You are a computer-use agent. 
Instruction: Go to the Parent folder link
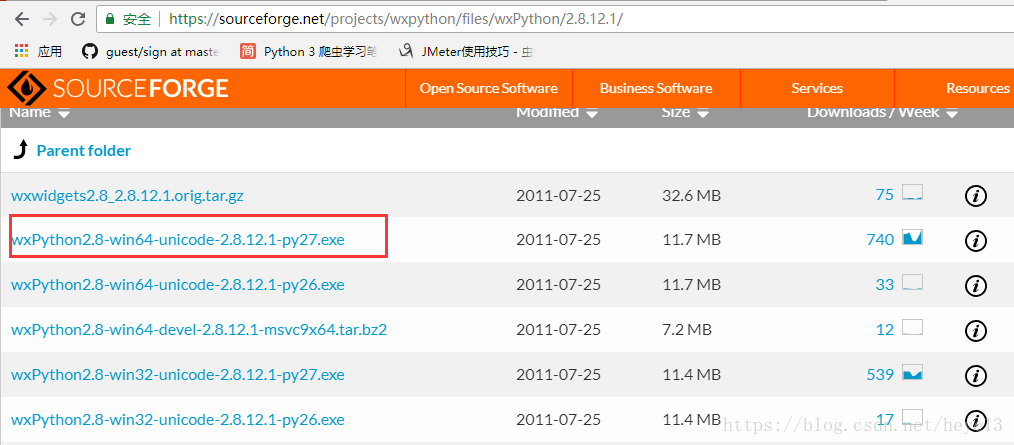pyautogui.click(x=83, y=151)
